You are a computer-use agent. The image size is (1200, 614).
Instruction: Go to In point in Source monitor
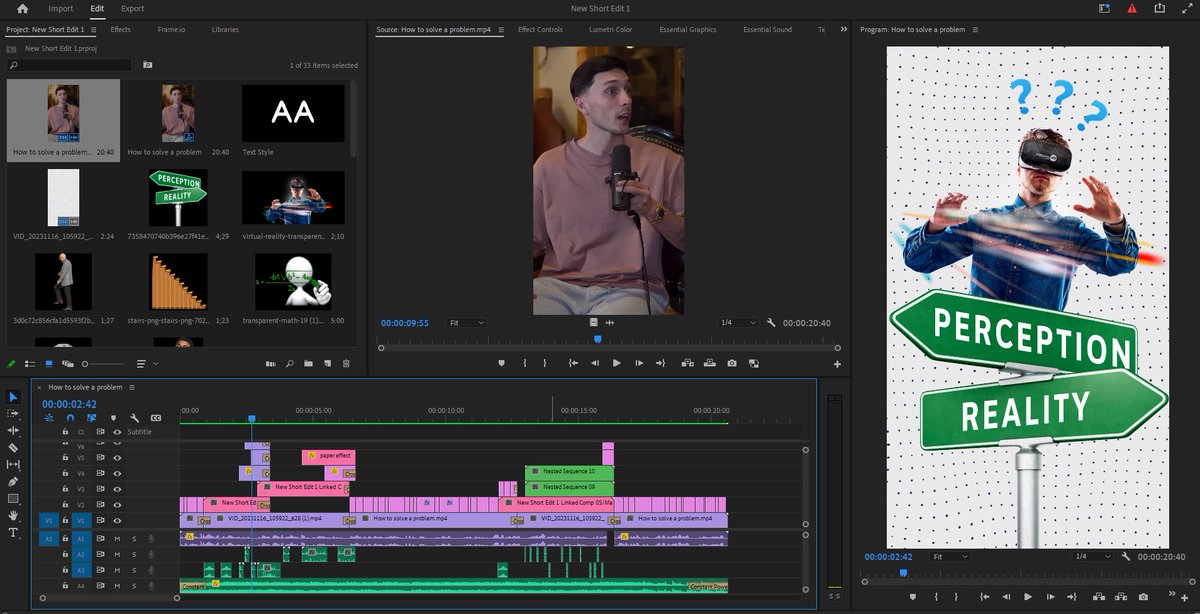point(573,363)
